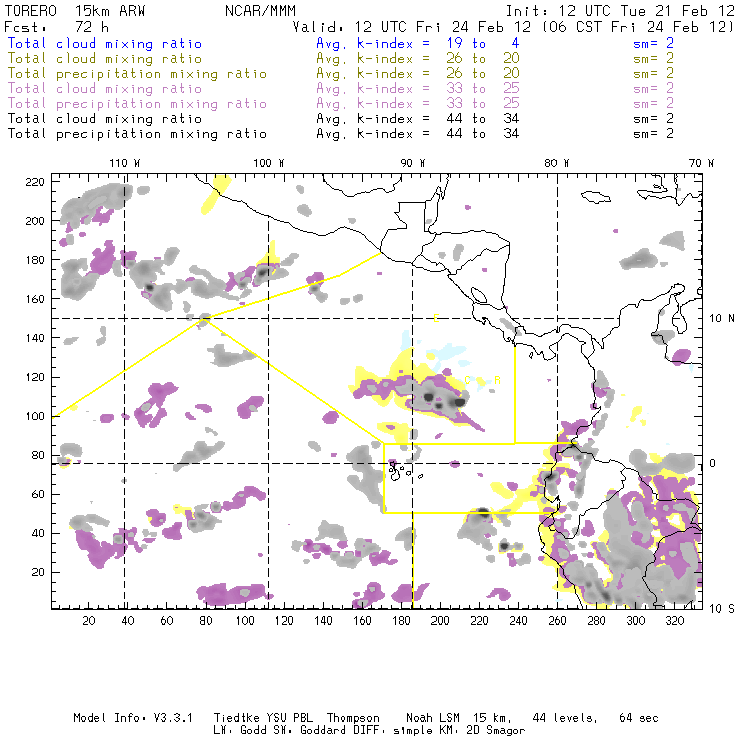Viewport: 740px width, 740px height.
Task: Select the "NCAR/MMM" header label
Action: [259, 10]
